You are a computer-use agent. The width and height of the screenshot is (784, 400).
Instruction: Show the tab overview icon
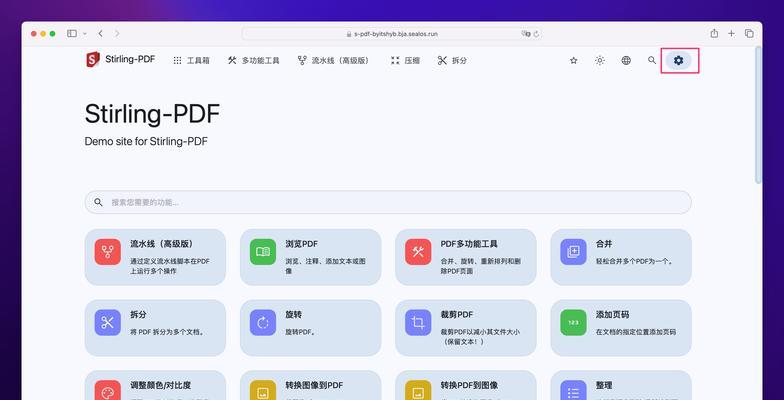point(749,34)
